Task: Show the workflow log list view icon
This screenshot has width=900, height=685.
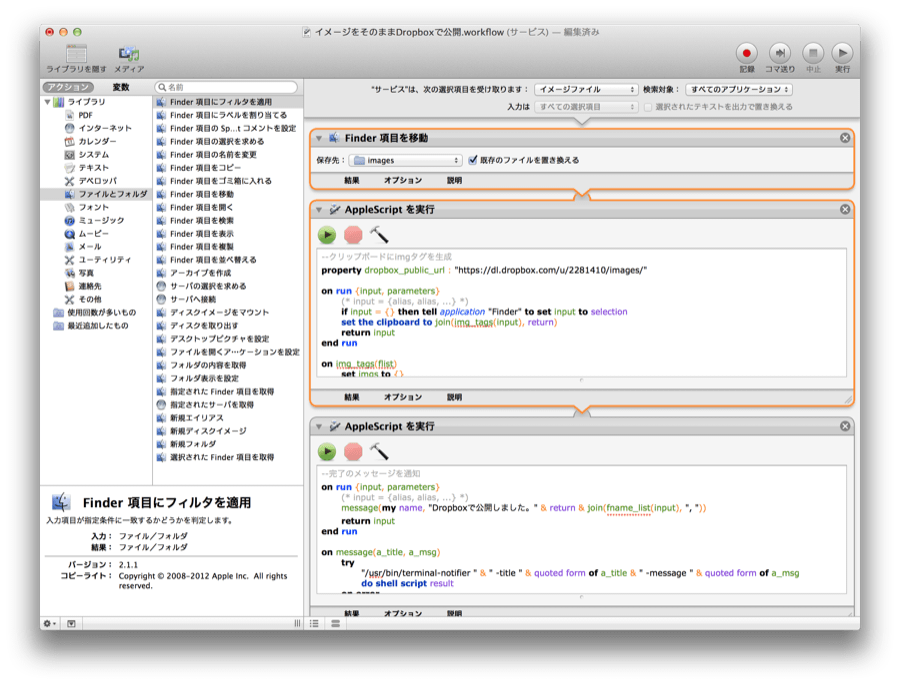Action: point(315,624)
